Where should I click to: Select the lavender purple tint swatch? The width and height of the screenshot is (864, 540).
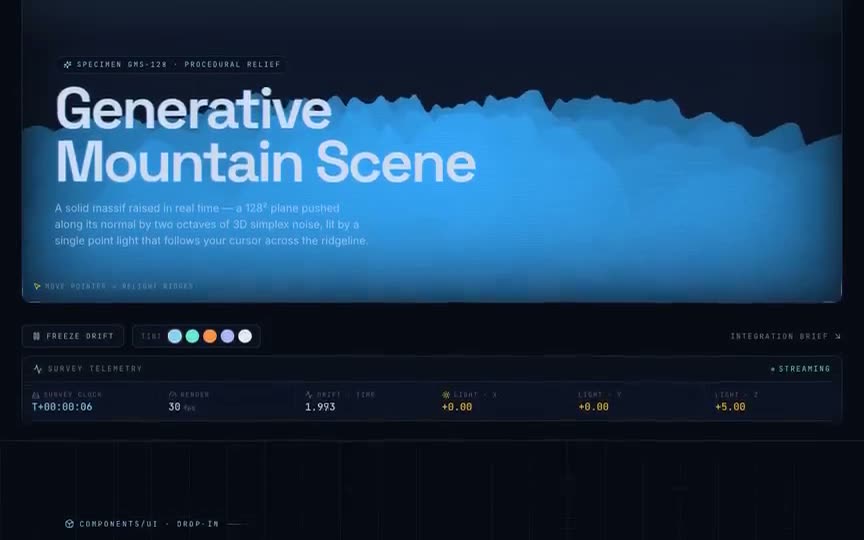click(x=228, y=336)
